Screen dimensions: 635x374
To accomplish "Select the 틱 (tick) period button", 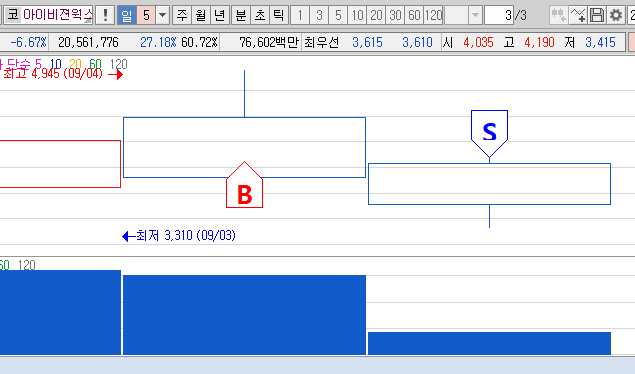I will (x=279, y=15).
